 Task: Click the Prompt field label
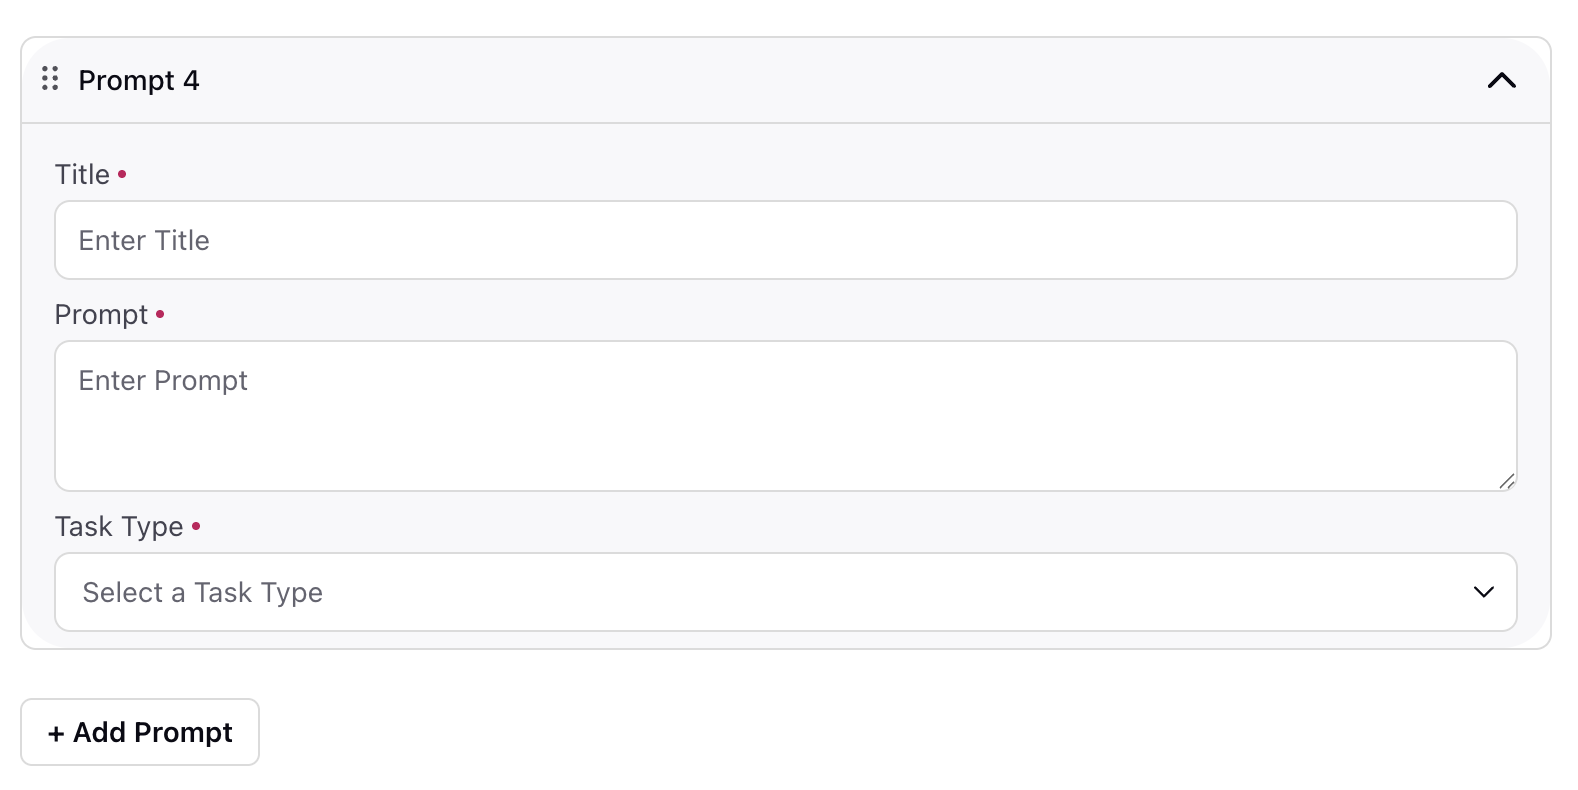pos(101,314)
